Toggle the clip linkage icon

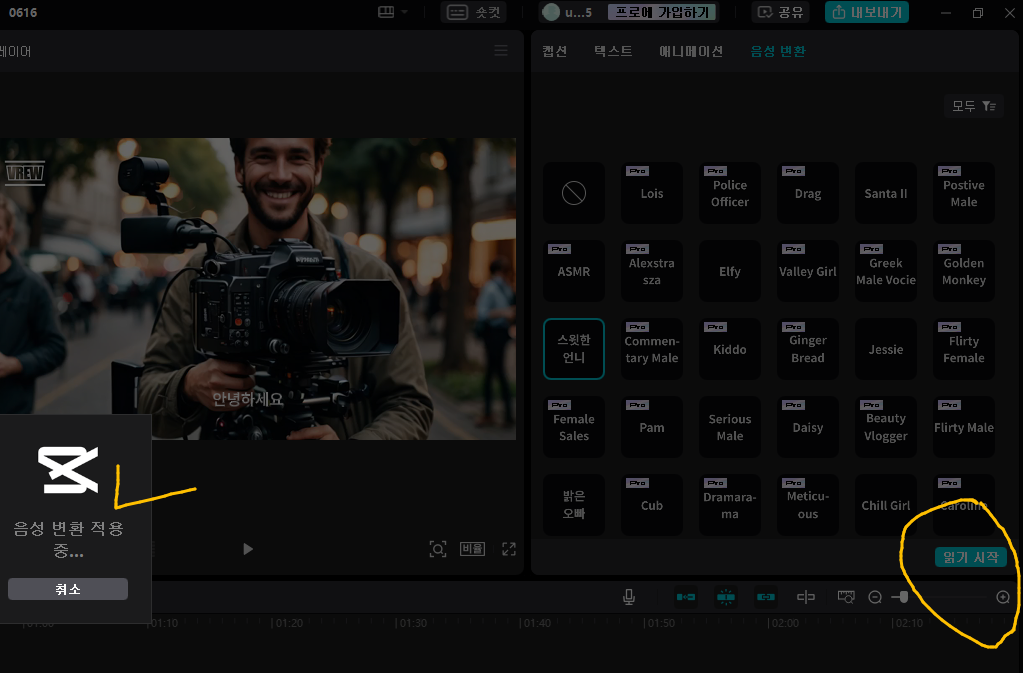point(766,597)
